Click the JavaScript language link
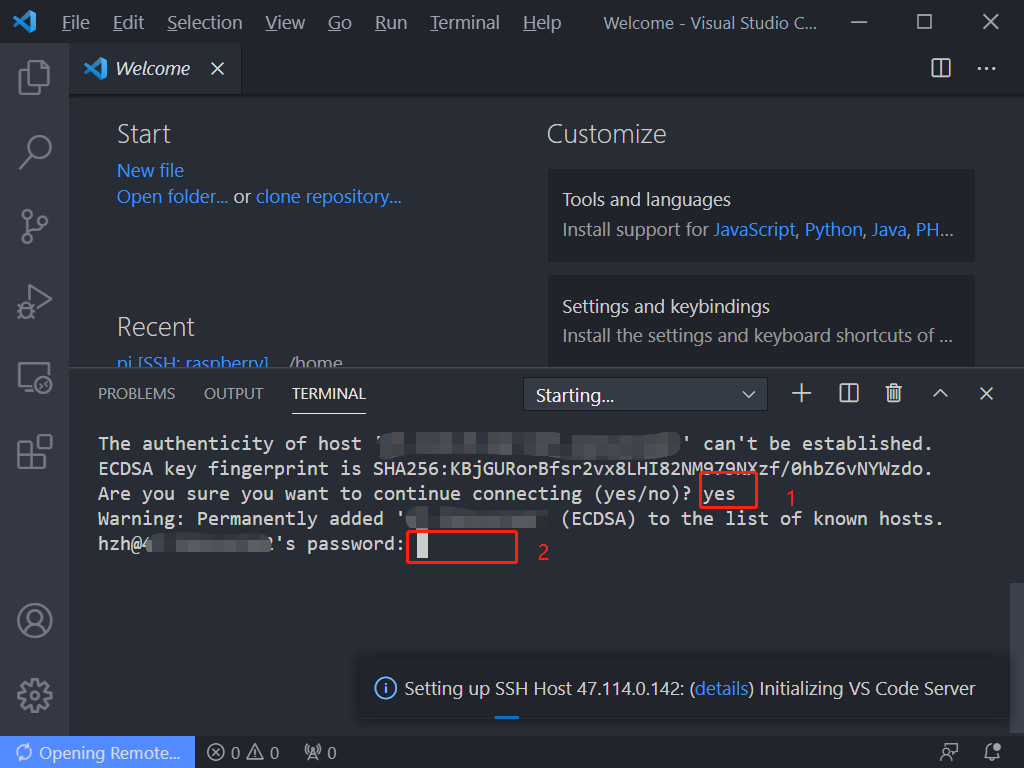The width and height of the screenshot is (1024, 768). click(754, 230)
